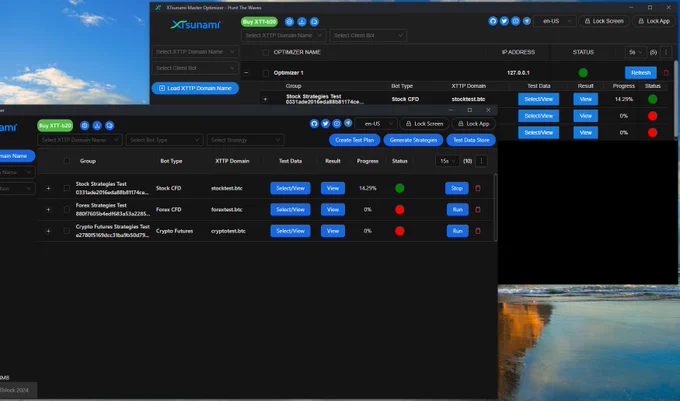680x401 pixels.
Task: Select/View test data for forextest.btc
Action: 290,209
